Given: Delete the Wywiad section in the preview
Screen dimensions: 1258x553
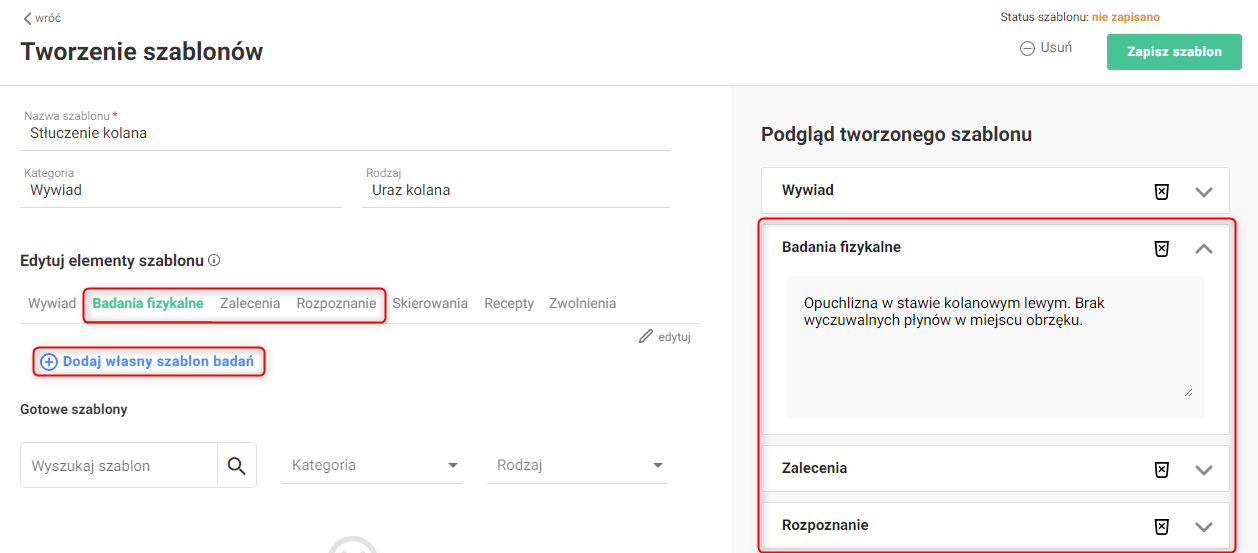Looking at the screenshot, I should 1162,191.
